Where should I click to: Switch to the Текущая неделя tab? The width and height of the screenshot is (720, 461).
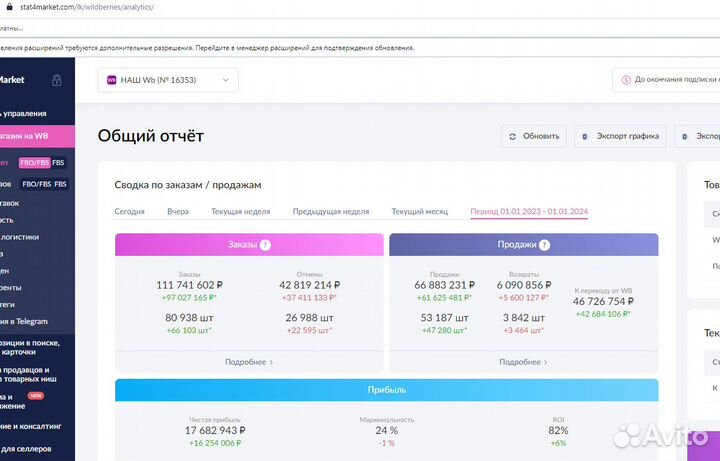tap(240, 211)
